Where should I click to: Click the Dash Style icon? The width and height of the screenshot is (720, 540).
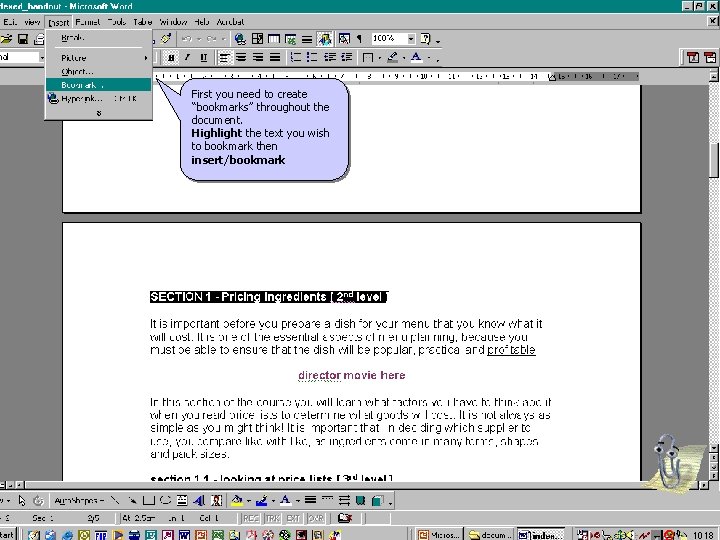327,501
